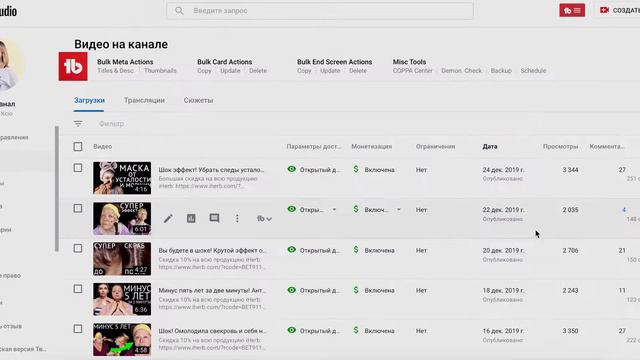Open comments icon for hovered video
This screenshot has width=640, height=360.
214,218
